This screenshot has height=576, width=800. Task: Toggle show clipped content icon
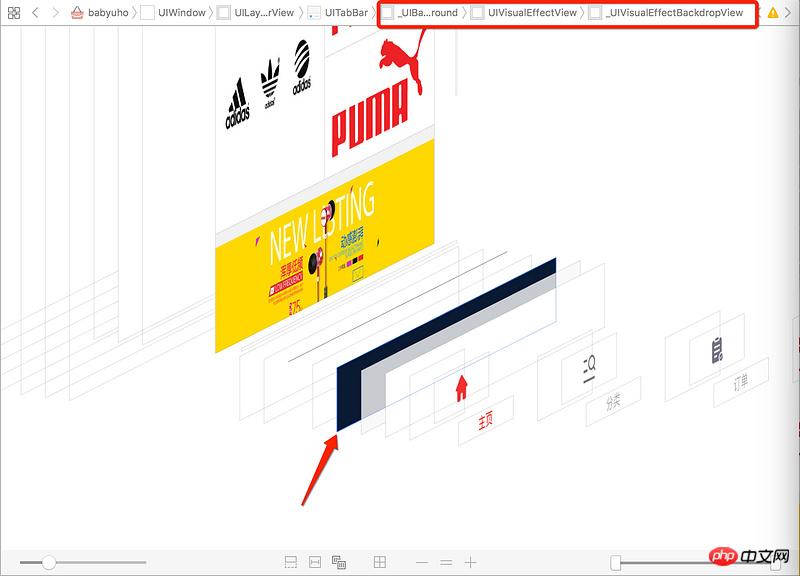click(290, 562)
